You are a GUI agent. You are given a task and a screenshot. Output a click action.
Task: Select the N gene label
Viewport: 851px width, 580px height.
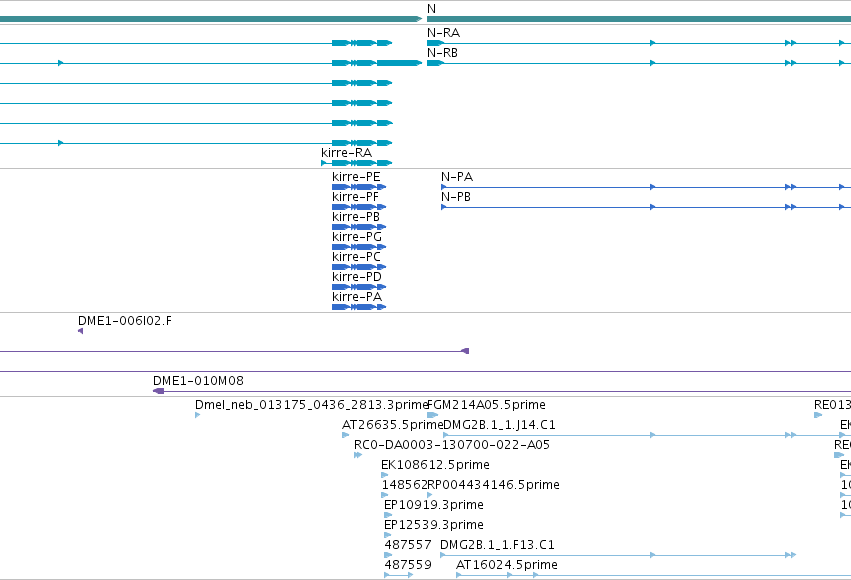(x=431, y=9)
